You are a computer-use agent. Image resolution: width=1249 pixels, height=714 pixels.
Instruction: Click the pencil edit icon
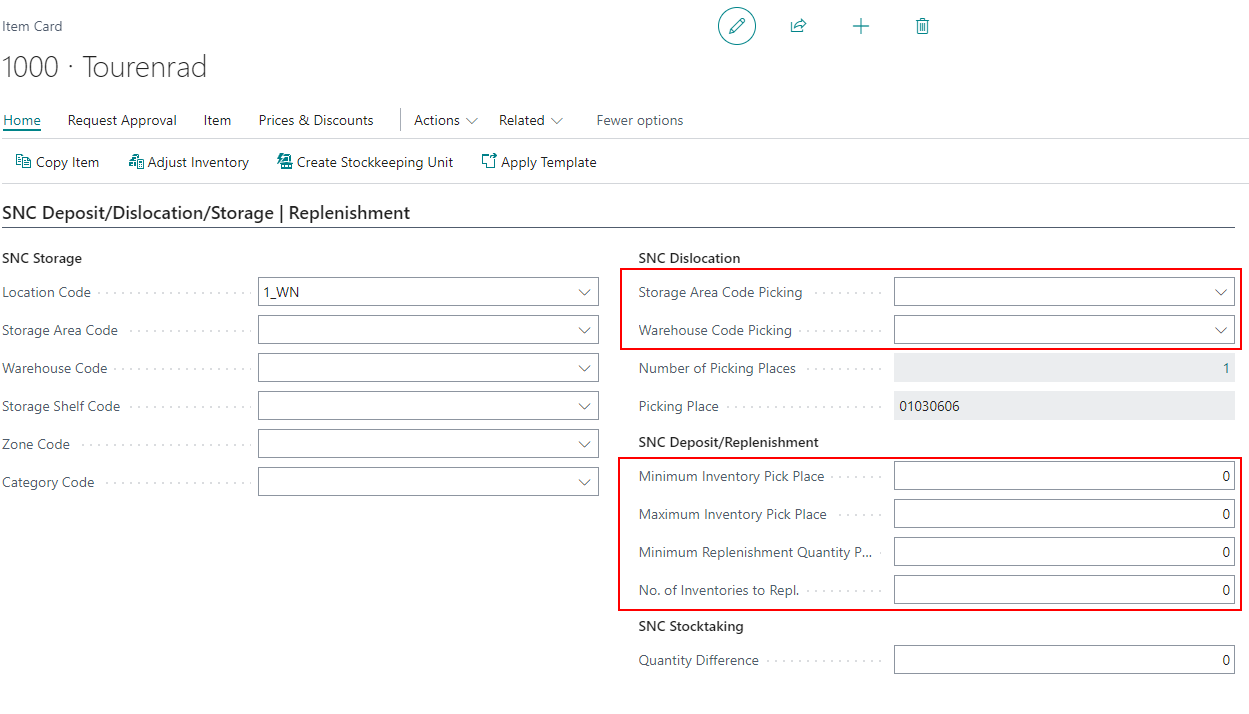tap(737, 26)
